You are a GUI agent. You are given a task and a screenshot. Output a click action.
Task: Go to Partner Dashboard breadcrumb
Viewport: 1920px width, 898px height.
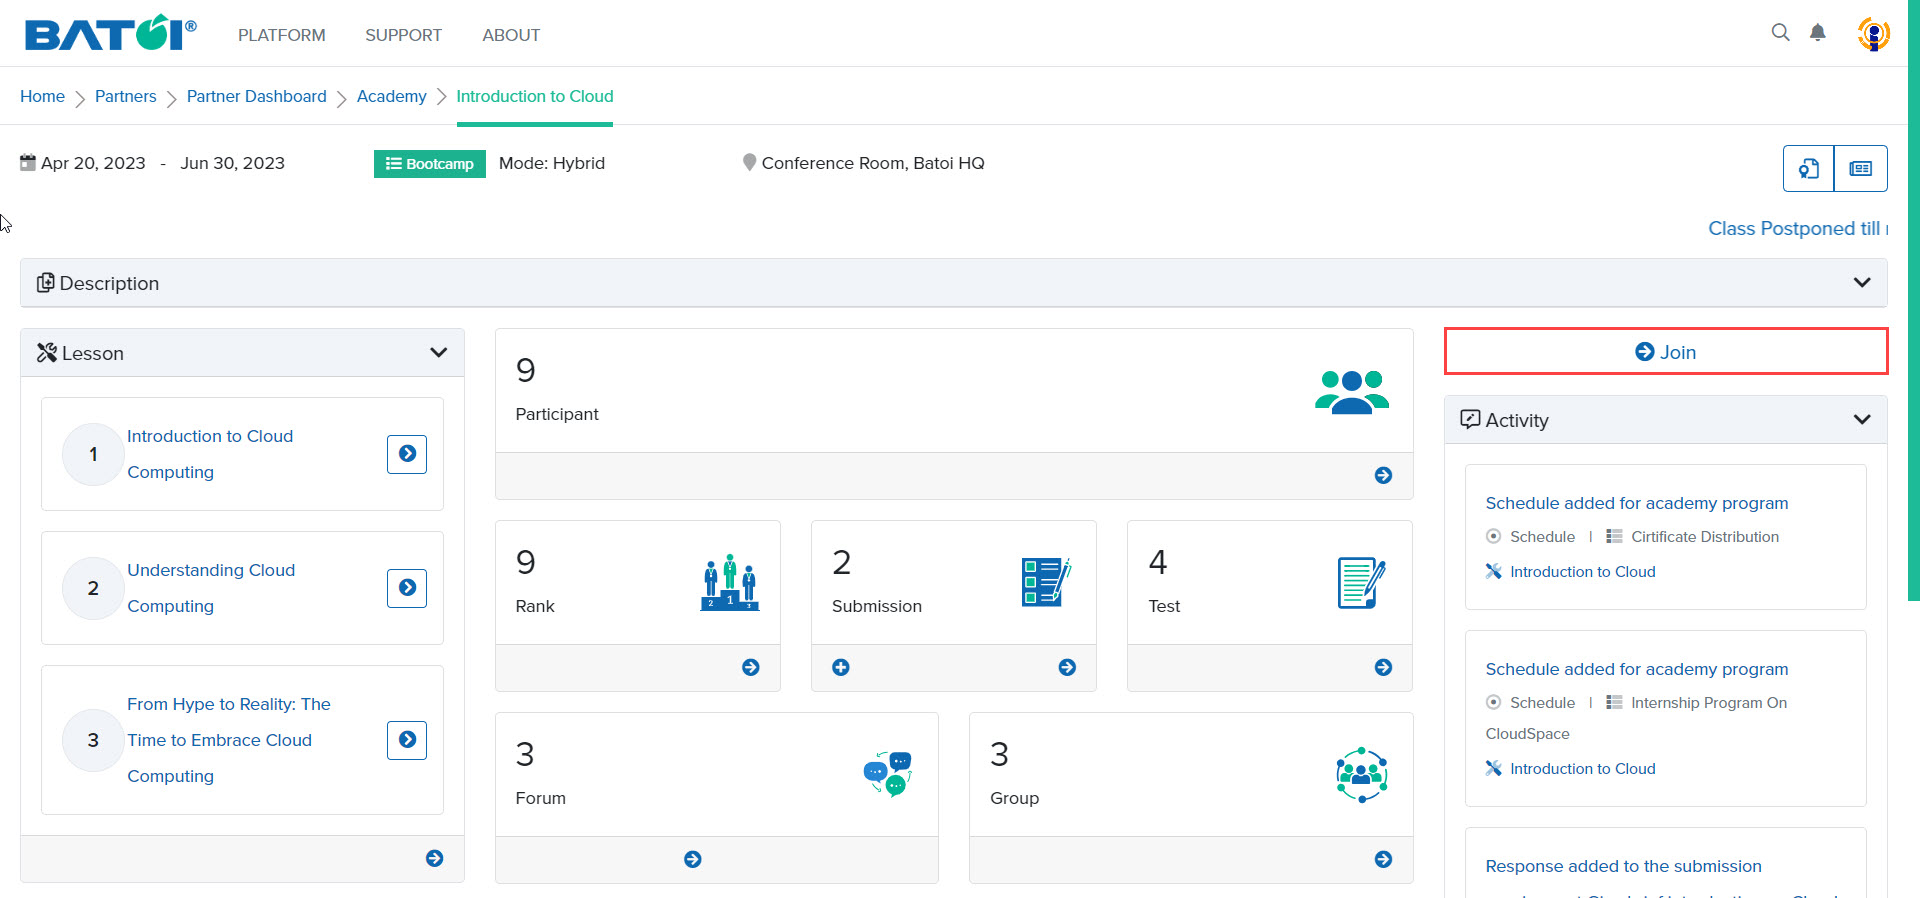[x=257, y=96]
